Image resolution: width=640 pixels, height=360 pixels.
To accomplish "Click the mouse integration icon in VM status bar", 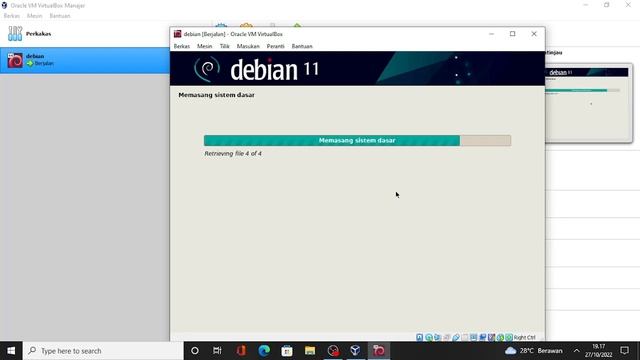I will point(500,337).
